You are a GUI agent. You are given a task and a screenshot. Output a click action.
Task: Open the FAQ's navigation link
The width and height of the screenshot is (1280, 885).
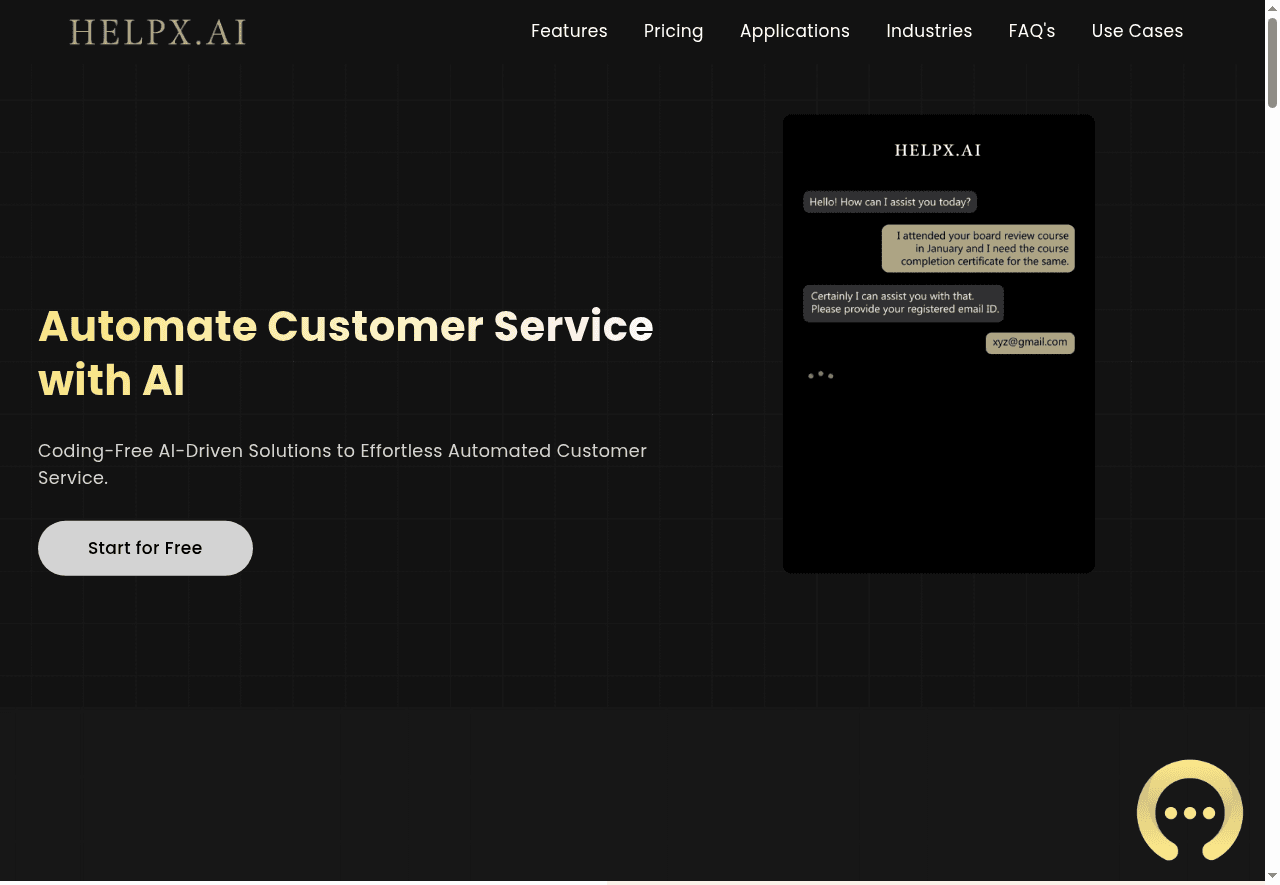click(x=1031, y=31)
